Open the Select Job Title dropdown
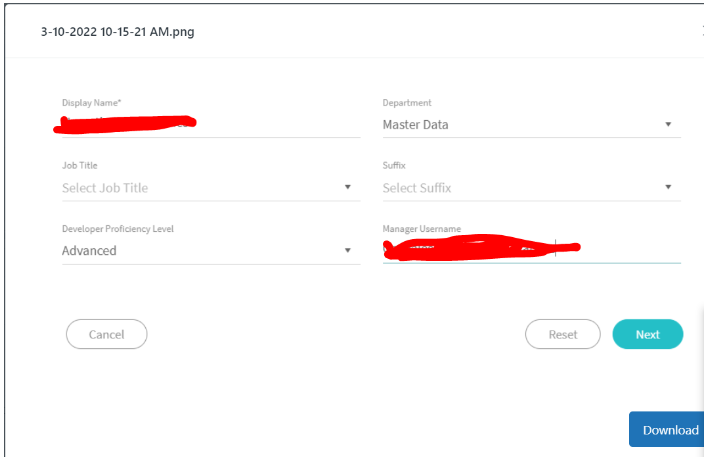712x457 pixels. [200, 188]
